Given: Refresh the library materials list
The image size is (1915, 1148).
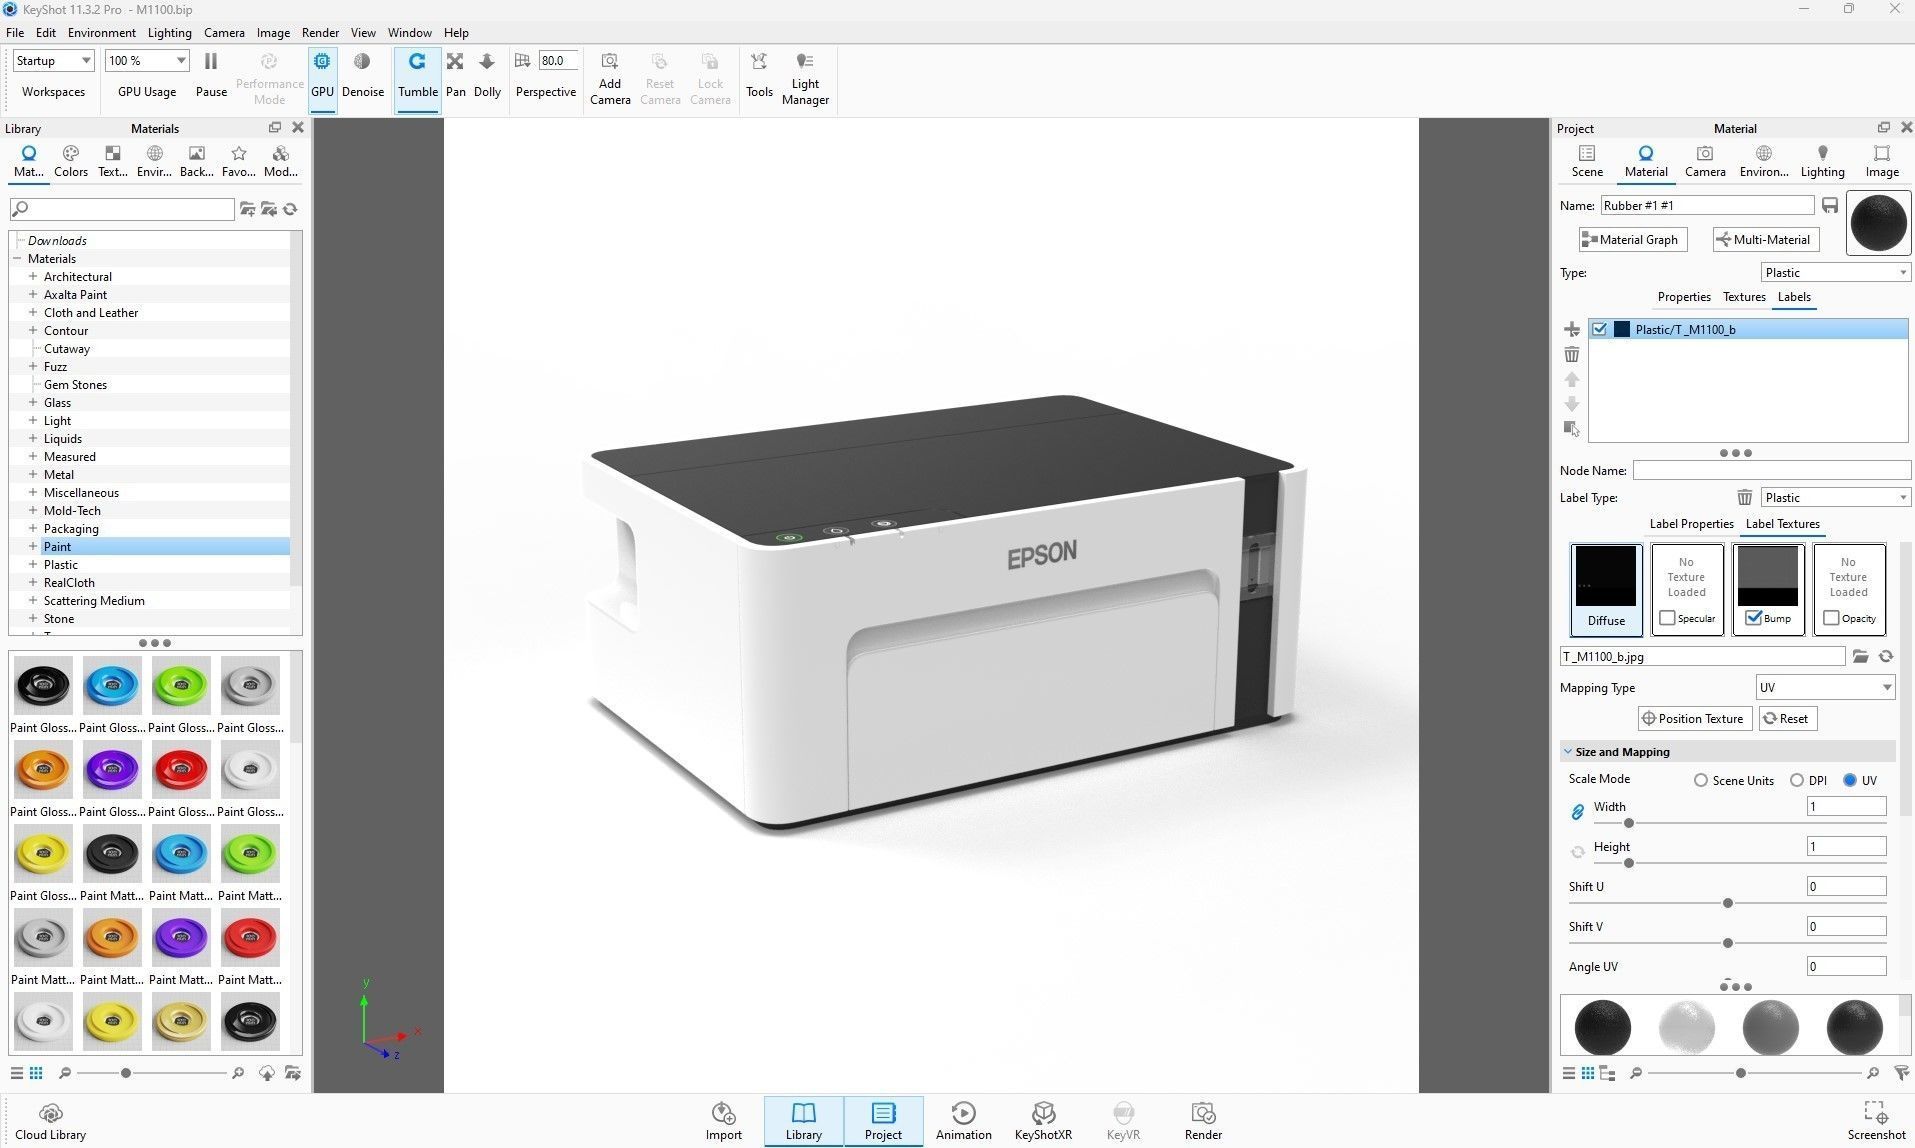Looking at the screenshot, I should [290, 209].
